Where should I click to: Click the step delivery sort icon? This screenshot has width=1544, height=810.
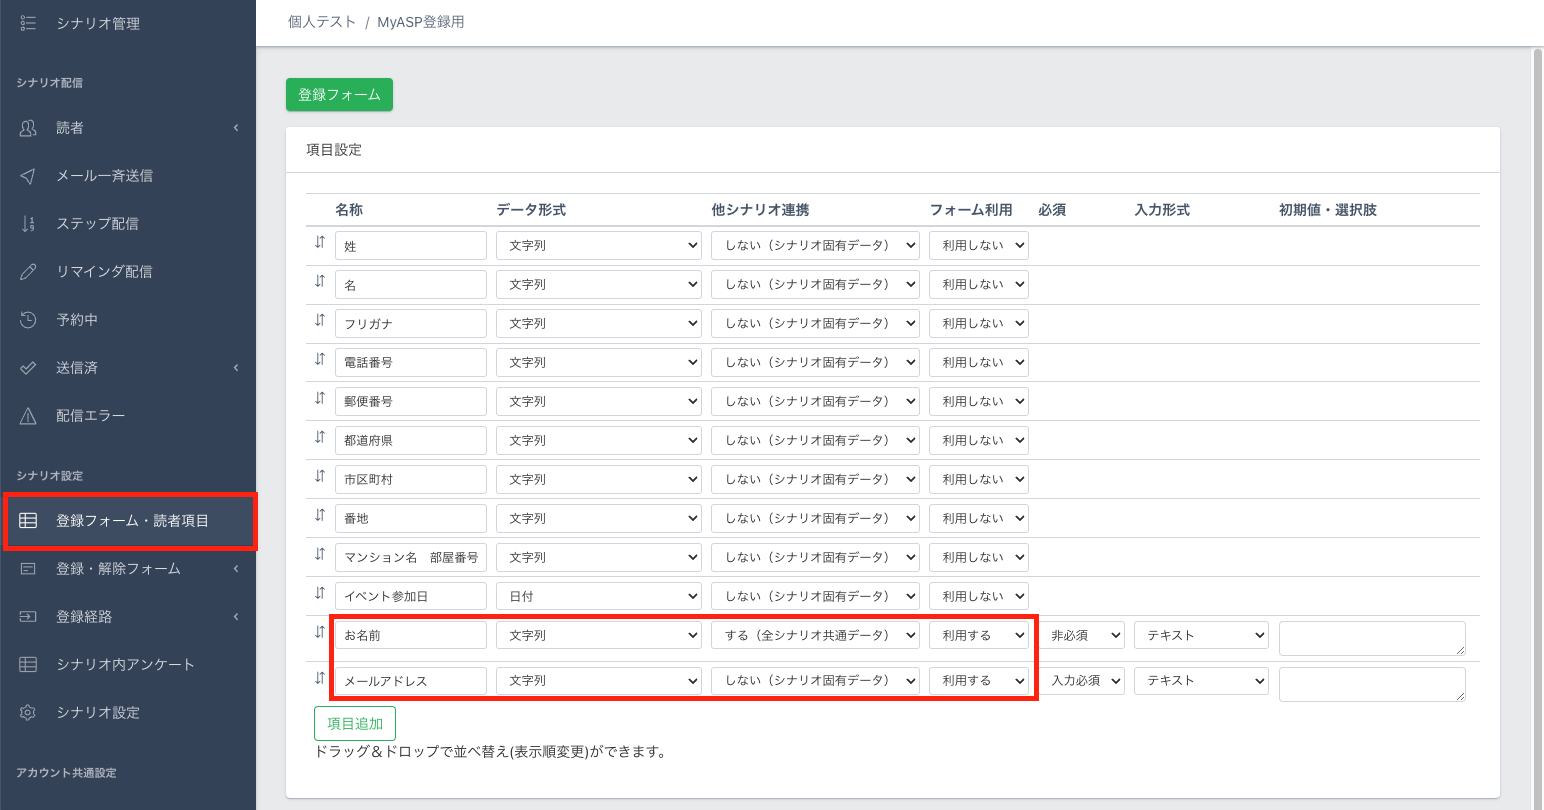tap(28, 224)
